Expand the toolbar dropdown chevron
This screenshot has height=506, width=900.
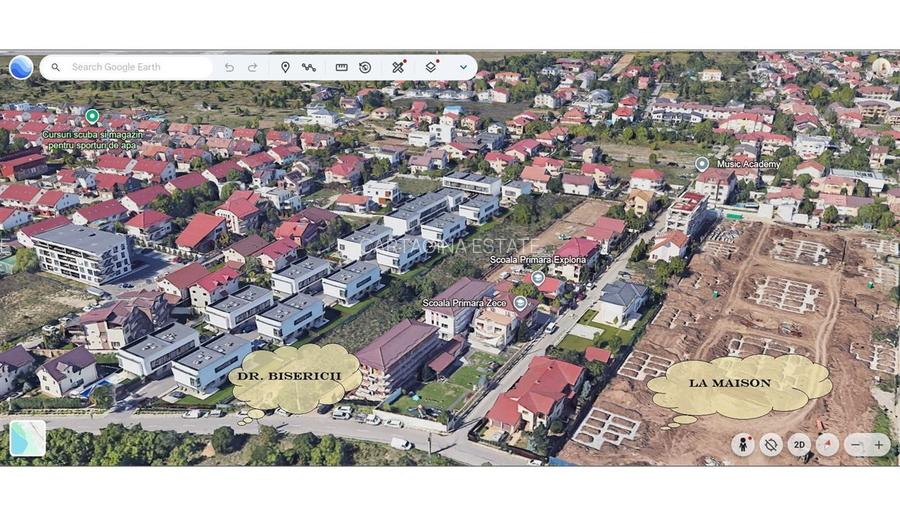tap(463, 67)
